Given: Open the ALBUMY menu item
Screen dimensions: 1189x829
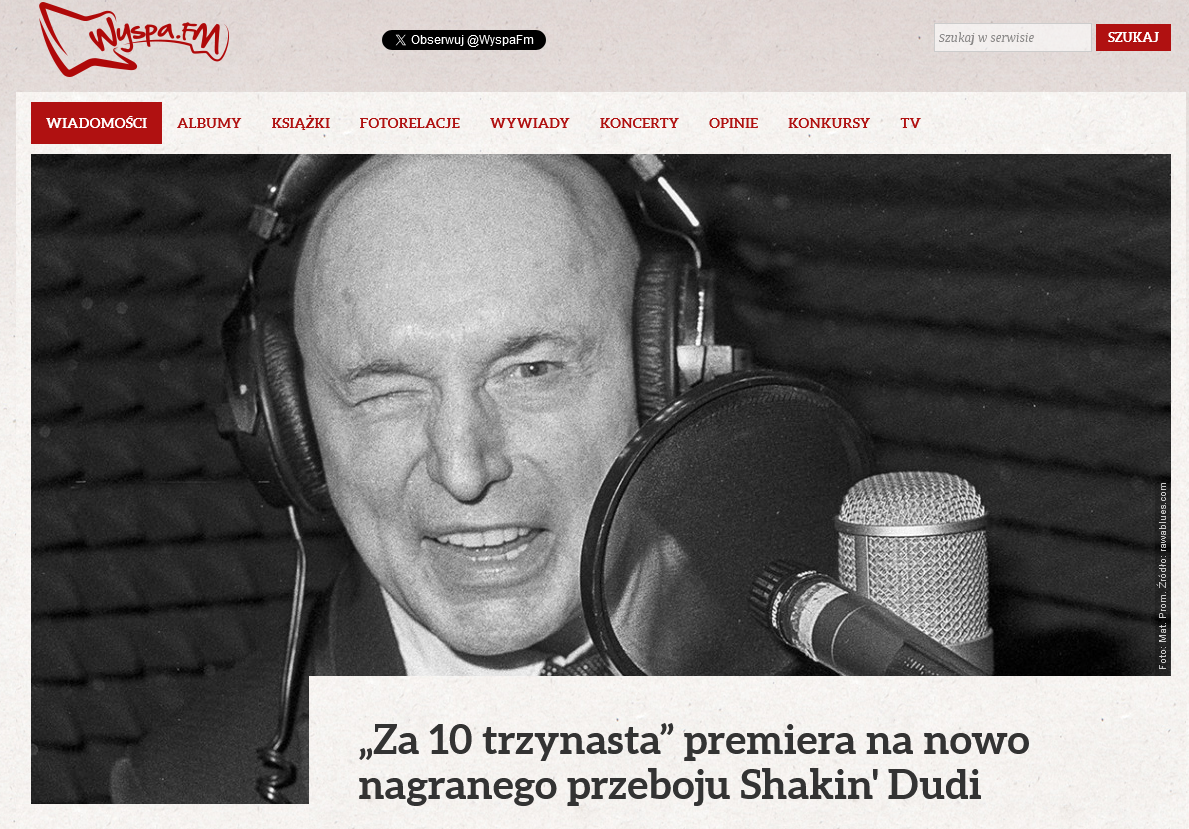Looking at the screenshot, I should point(209,123).
